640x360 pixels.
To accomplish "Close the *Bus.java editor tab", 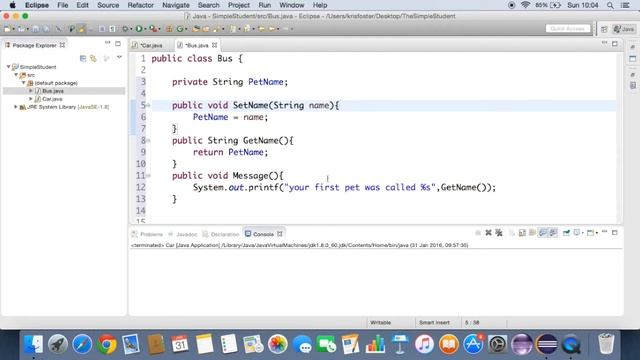I will 214,45.
